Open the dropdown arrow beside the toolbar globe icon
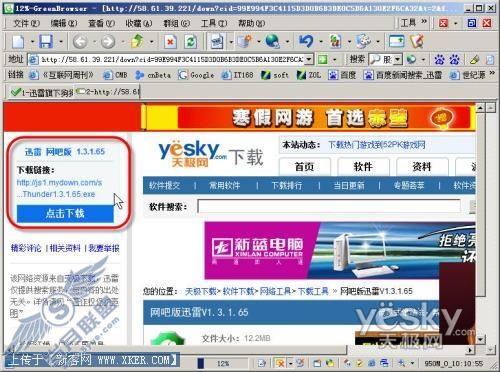 click(x=287, y=42)
